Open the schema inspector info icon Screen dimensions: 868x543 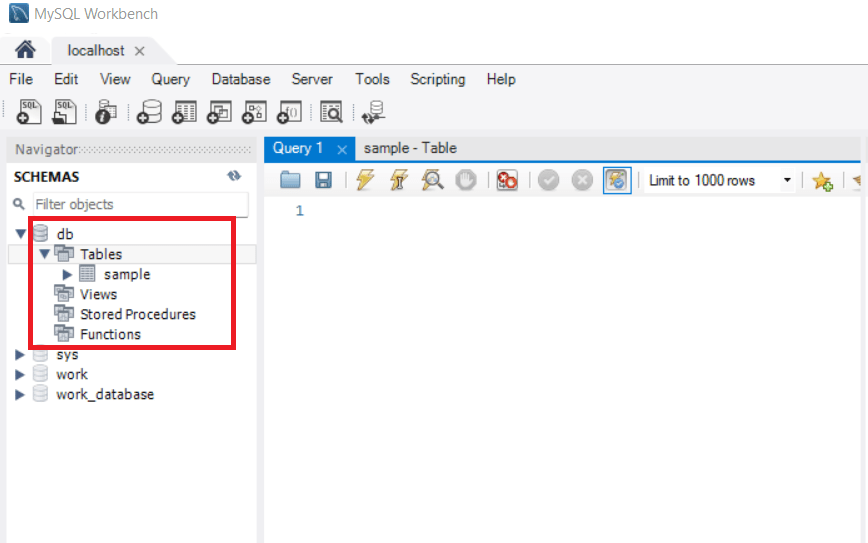[x=105, y=112]
